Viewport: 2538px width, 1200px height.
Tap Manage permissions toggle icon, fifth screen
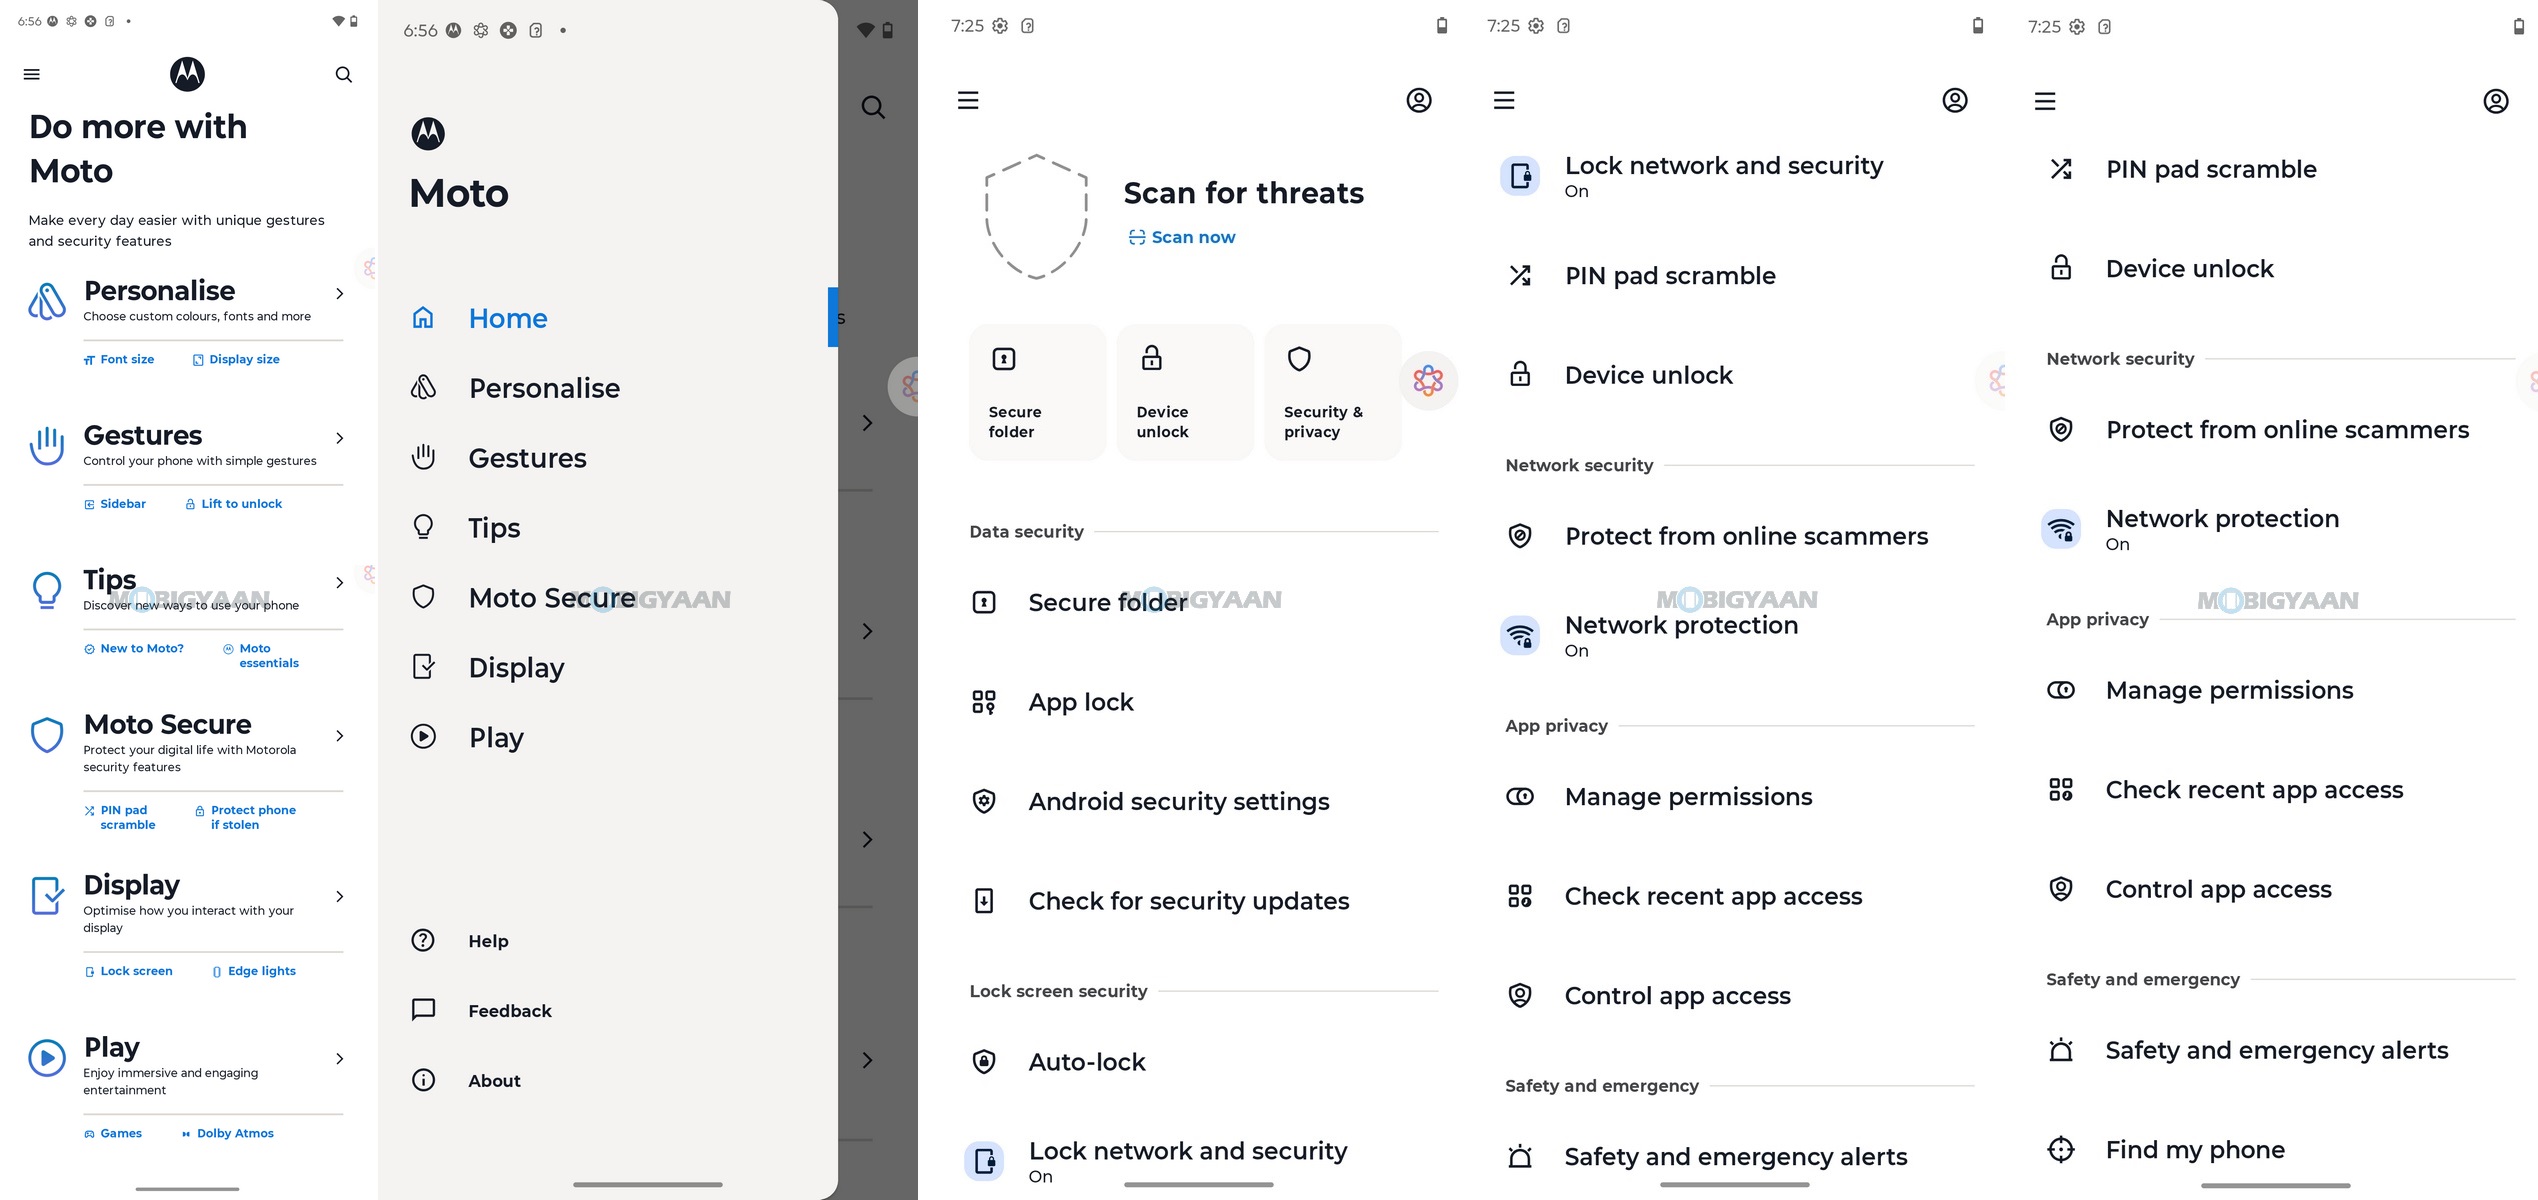coord(2061,690)
